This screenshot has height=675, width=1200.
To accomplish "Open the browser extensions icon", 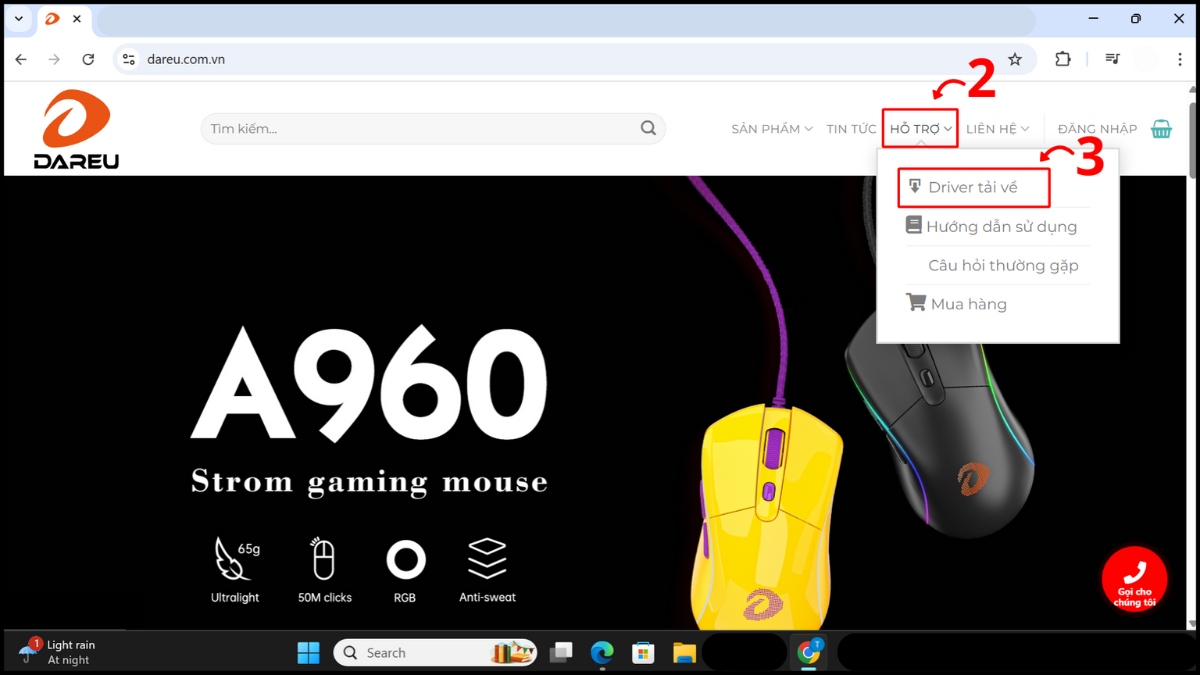I will pos(1063,59).
